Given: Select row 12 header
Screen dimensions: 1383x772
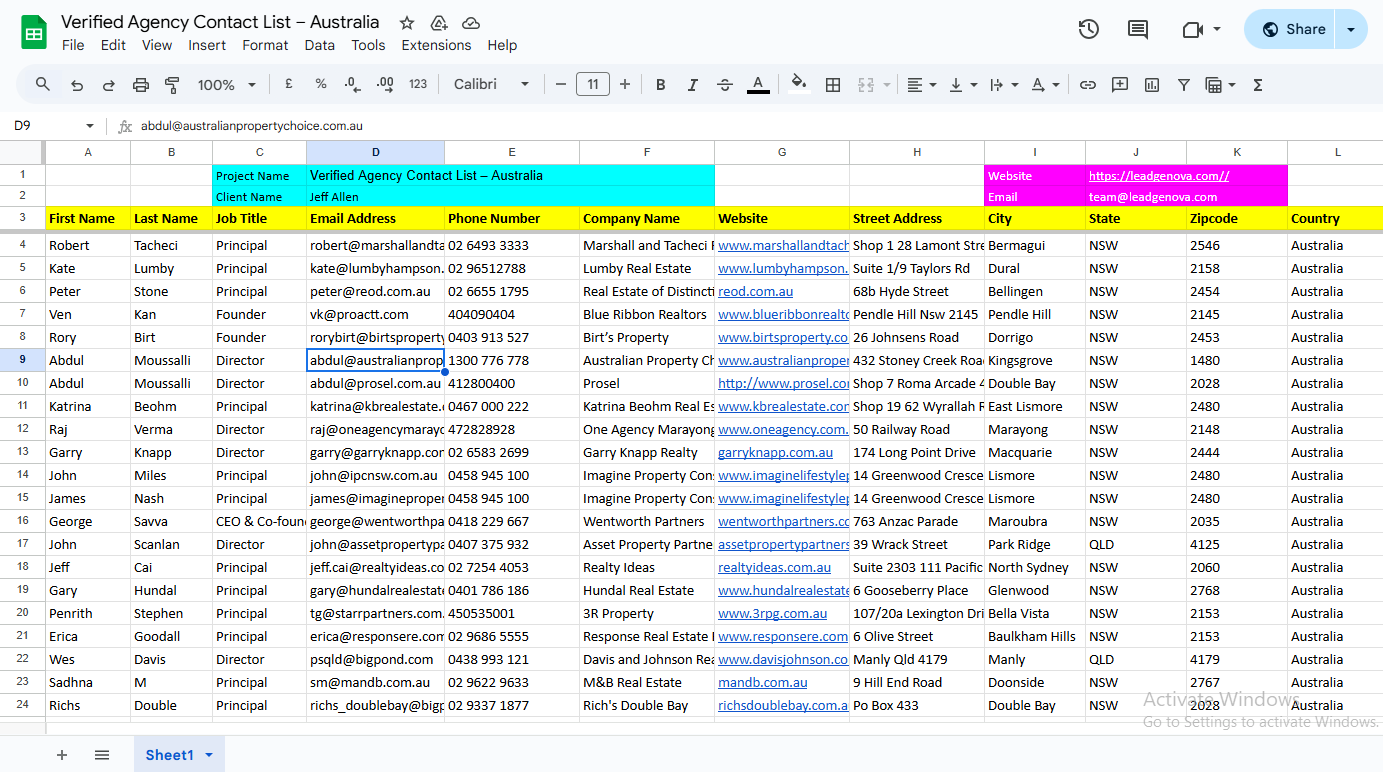Looking at the screenshot, I should pos(23,429).
